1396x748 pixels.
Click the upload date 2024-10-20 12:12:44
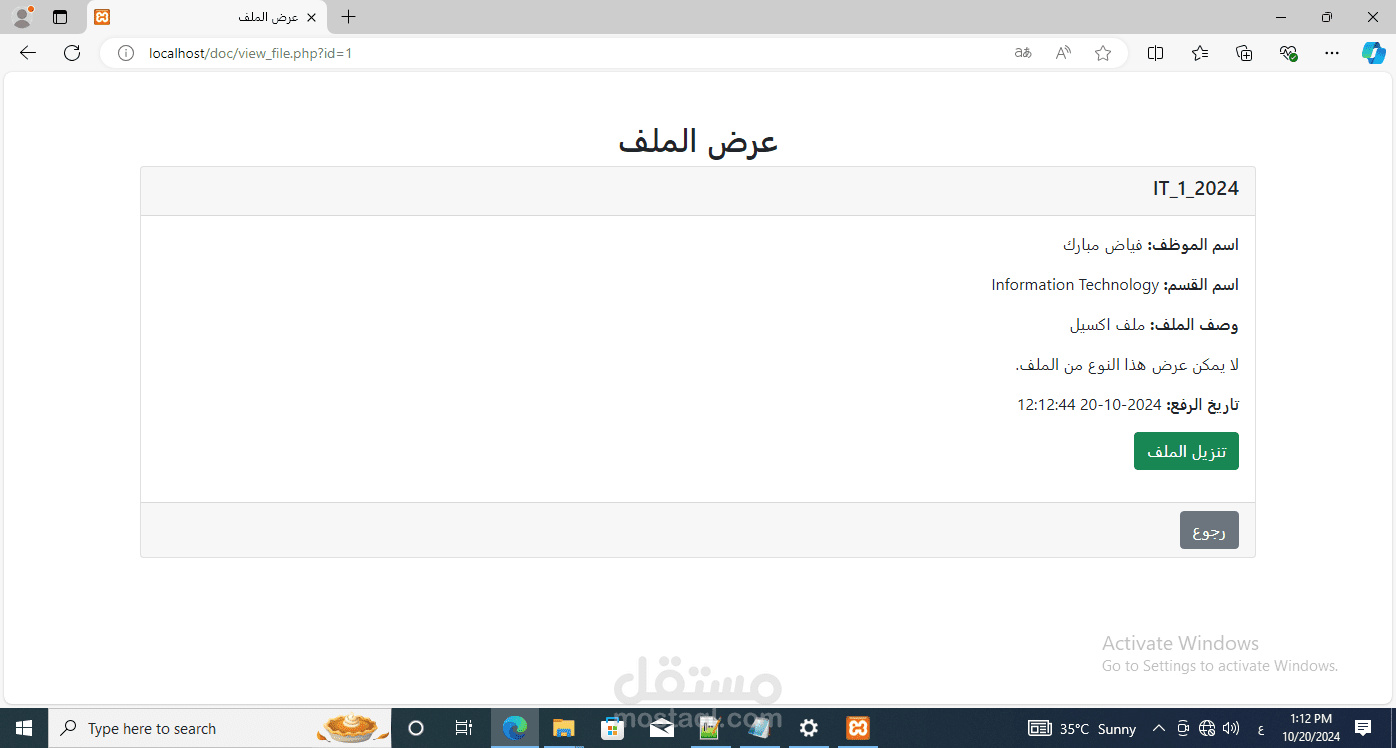point(1089,405)
